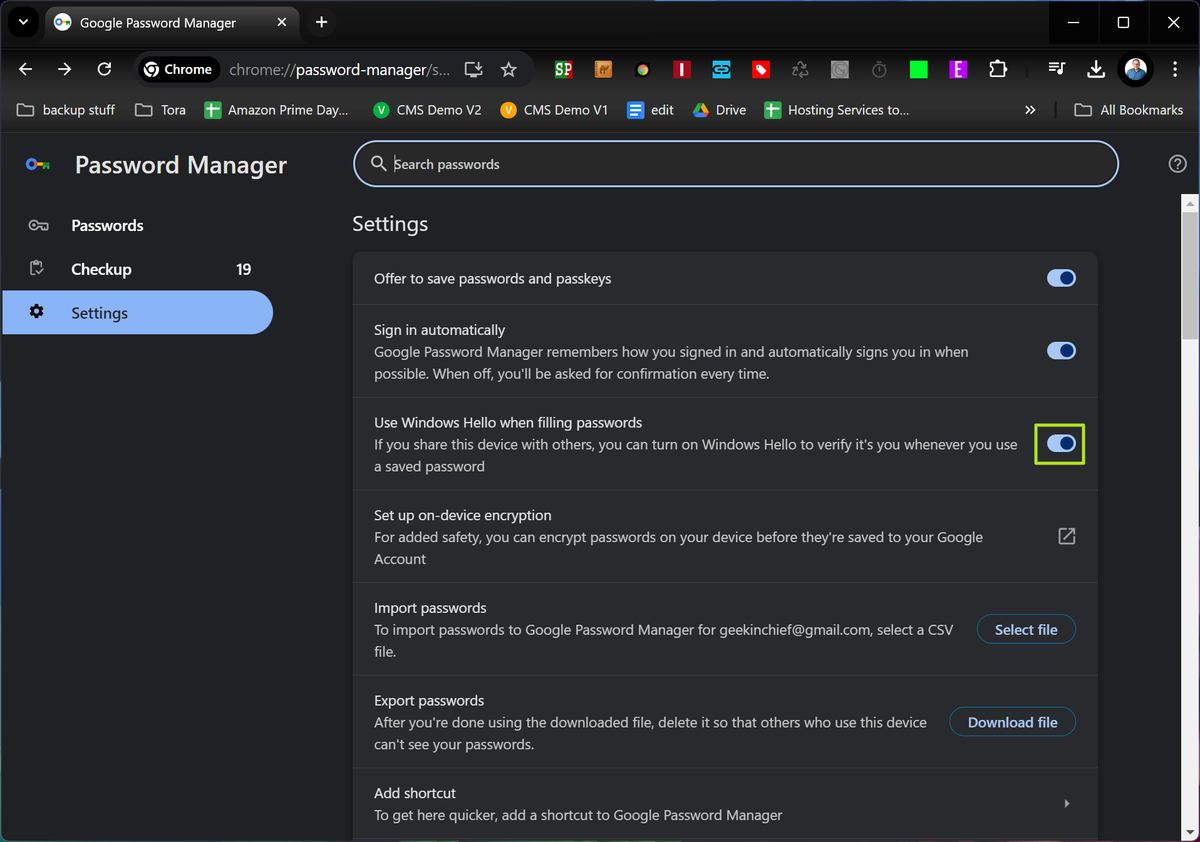Screen dimensions: 1200x842
Task: Open the Extensions puzzle icon
Action: (998, 69)
